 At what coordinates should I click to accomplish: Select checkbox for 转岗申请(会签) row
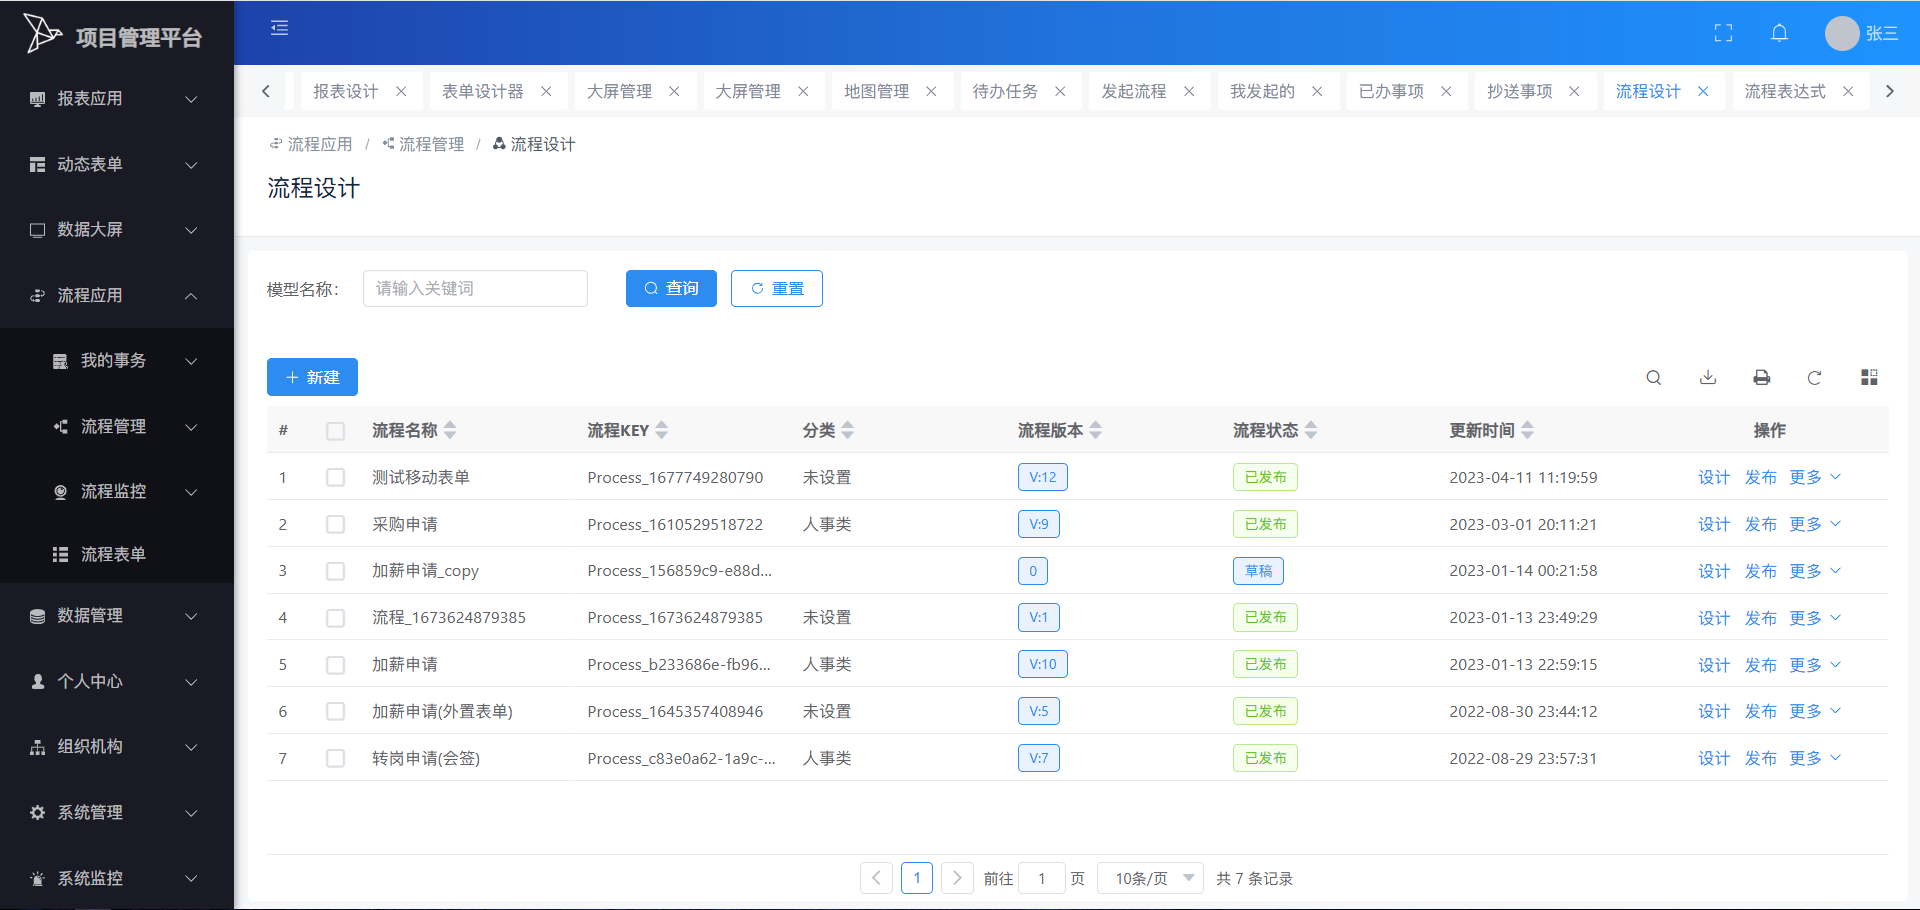(x=335, y=758)
